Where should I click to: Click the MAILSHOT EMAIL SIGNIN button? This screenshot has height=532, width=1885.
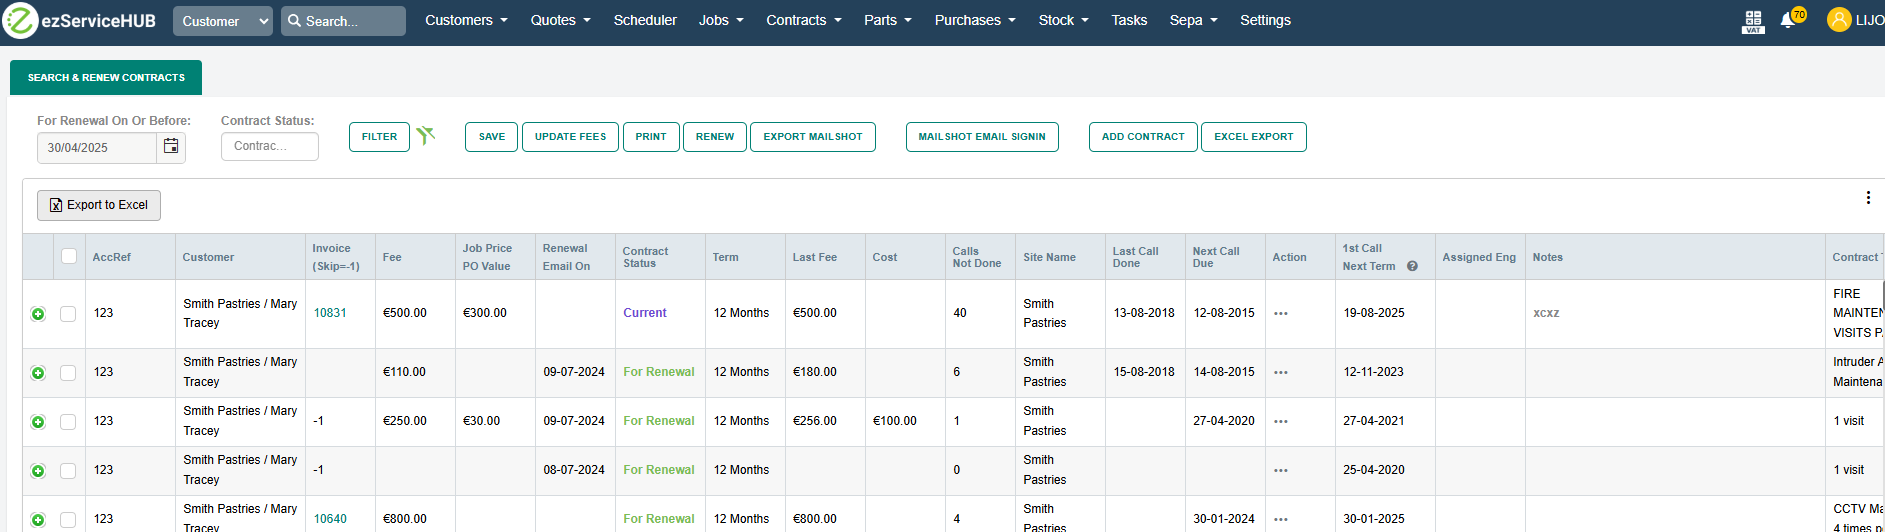[982, 137]
